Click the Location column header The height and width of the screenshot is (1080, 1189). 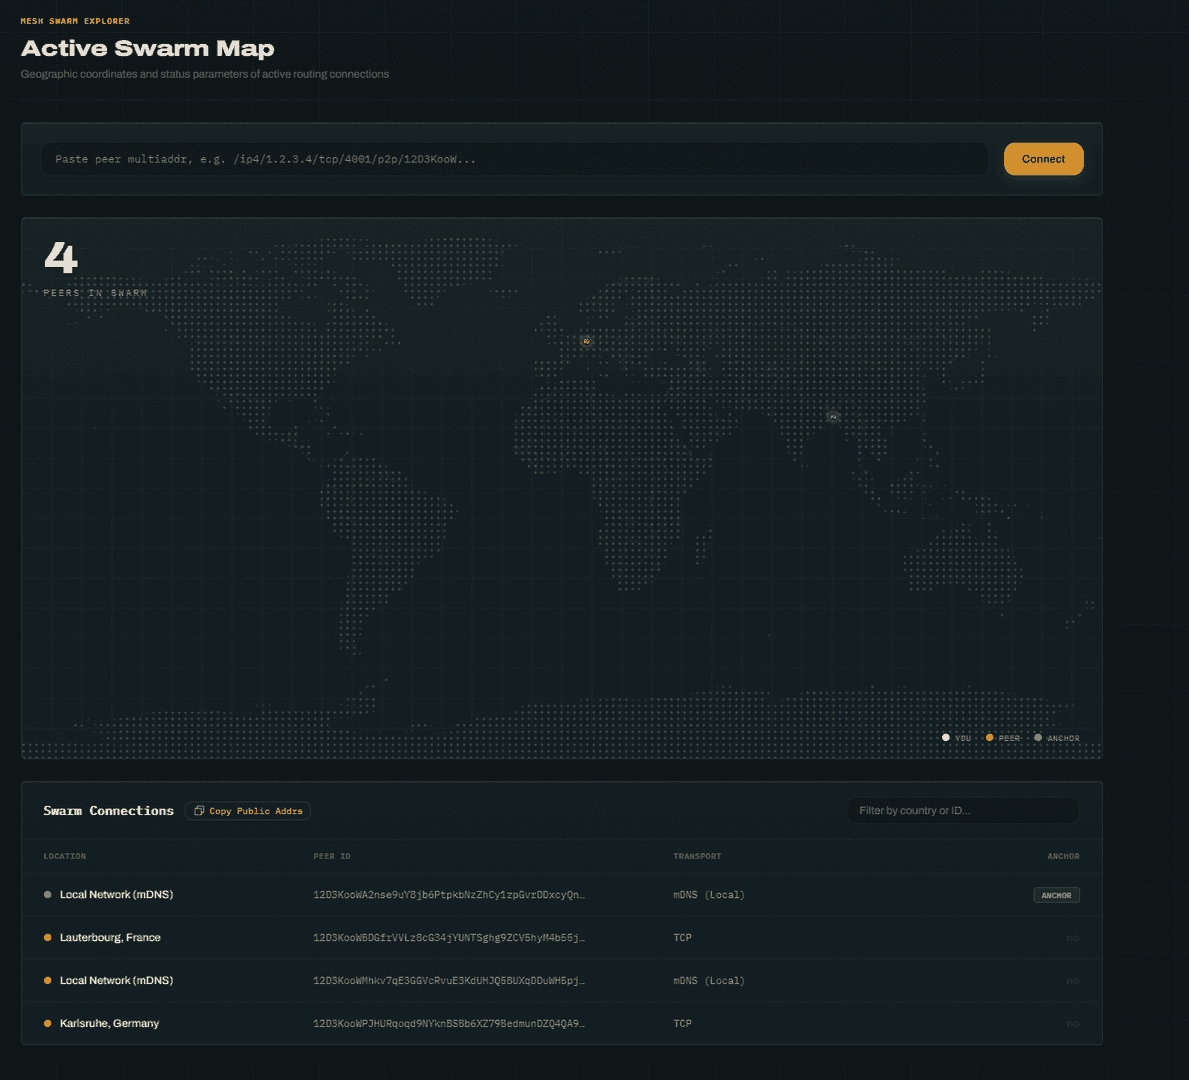tap(64, 856)
